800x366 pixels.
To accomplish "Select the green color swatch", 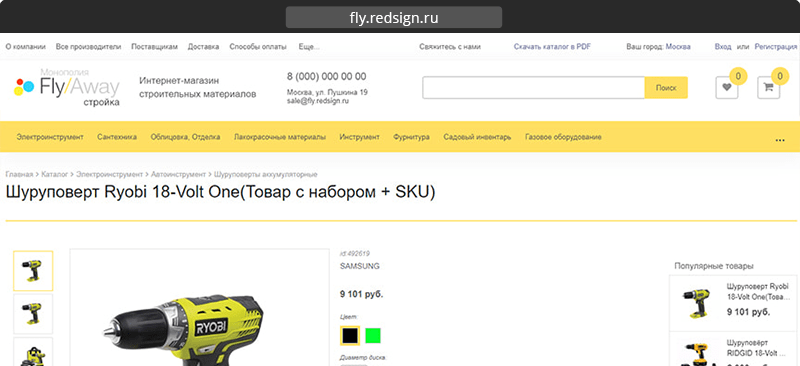I will 373,335.
